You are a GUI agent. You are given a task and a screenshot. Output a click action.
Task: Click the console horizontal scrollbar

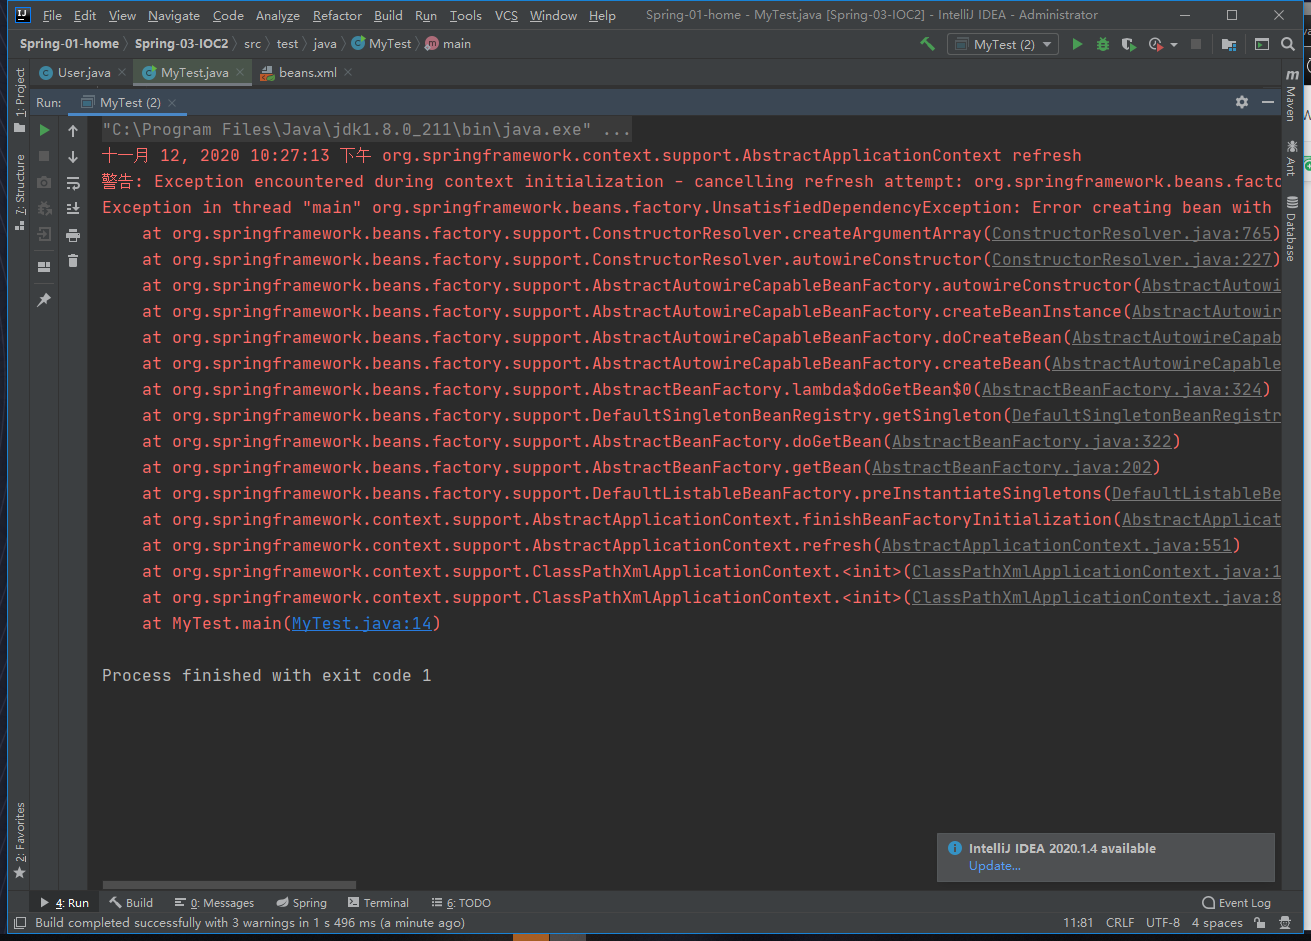228,885
